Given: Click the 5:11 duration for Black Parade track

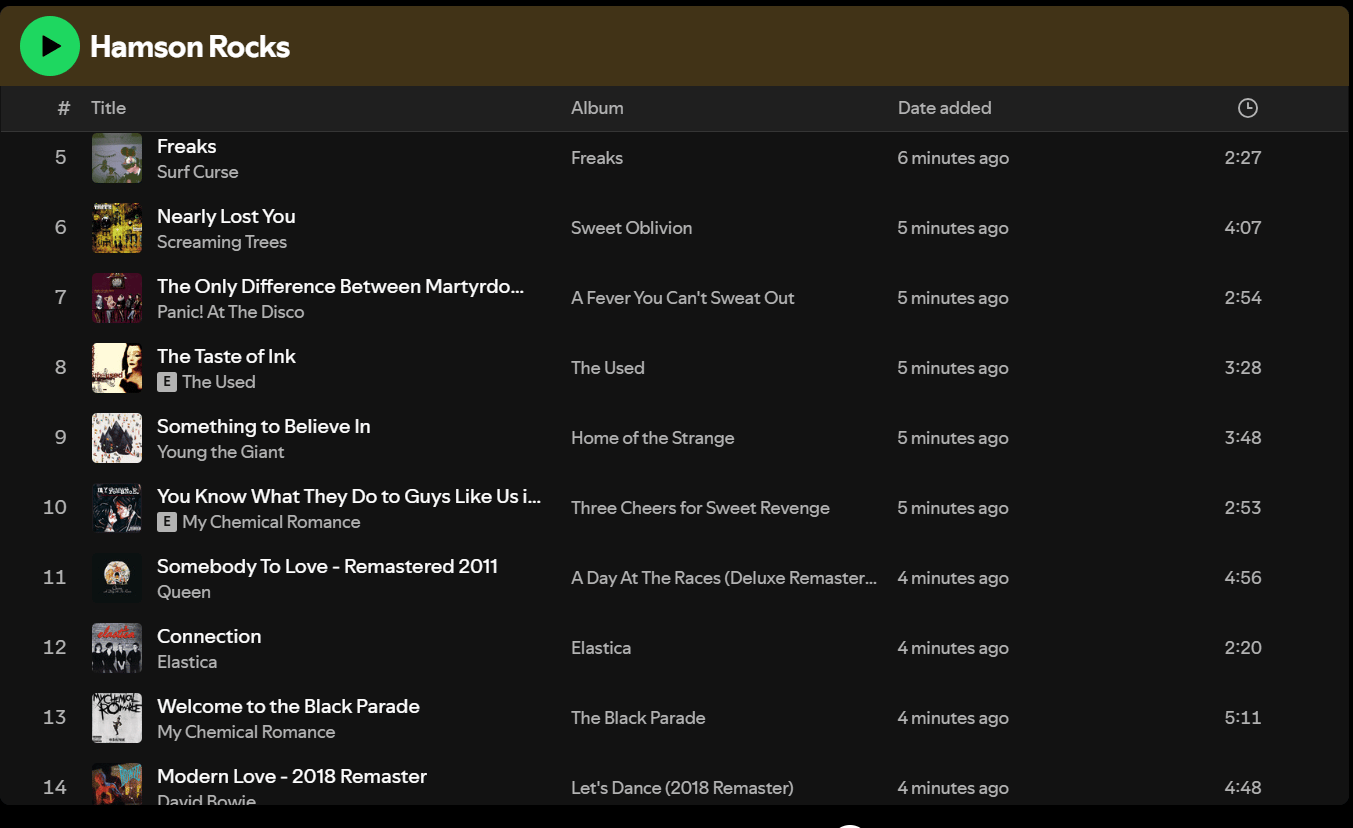Looking at the screenshot, I should (1243, 718).
